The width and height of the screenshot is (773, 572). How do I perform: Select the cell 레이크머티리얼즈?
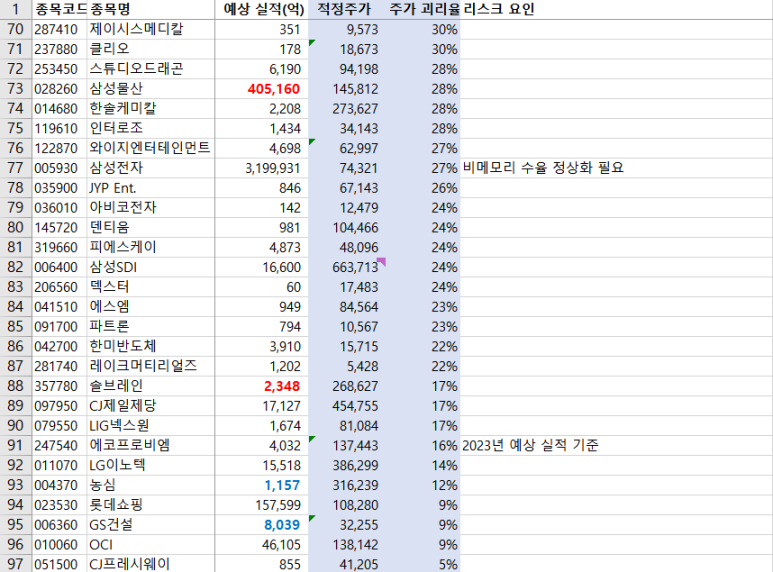click(x=151, y=366)
